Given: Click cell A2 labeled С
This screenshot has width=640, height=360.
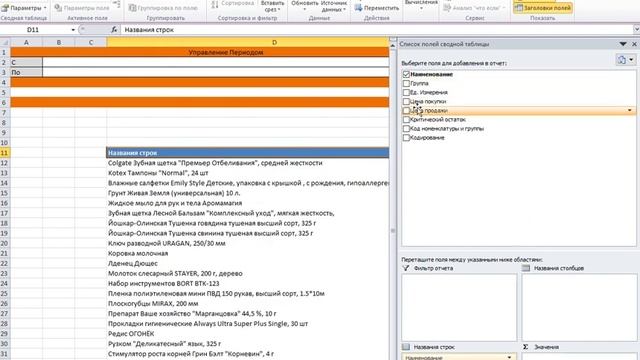Looking at the screenshot, I should (x=26, y=62).
